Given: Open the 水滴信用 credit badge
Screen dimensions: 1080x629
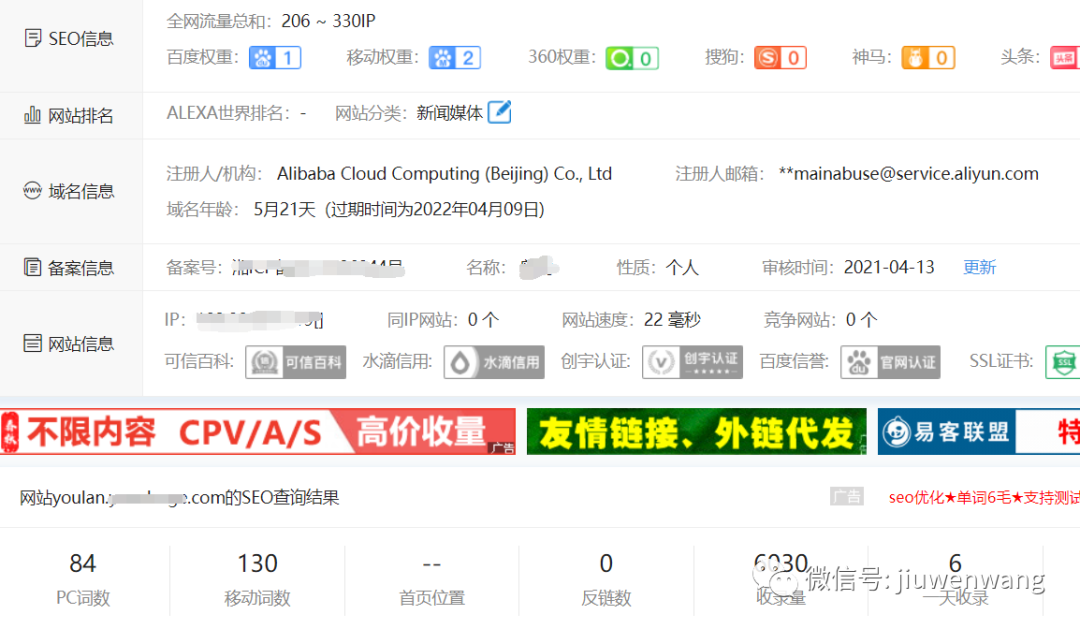Looking at the screenshot, I should coord(494,362).
